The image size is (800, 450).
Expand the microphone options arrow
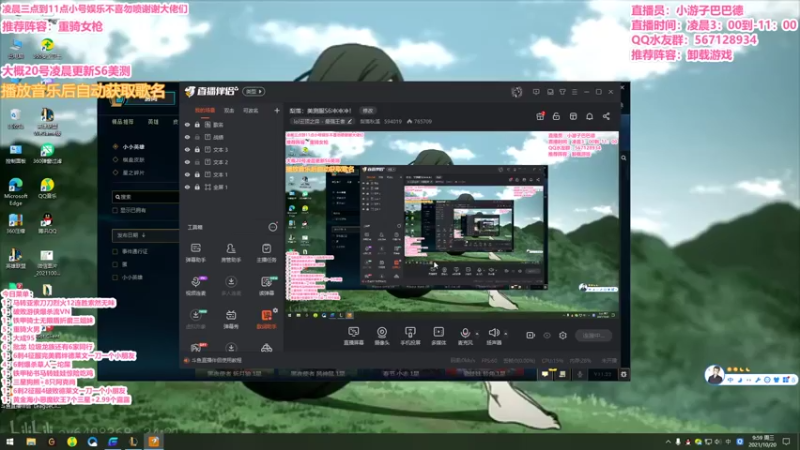click(477, 334)
